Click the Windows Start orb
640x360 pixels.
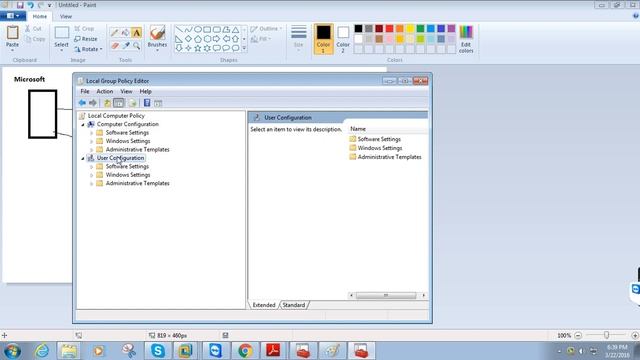coord(12,351)
